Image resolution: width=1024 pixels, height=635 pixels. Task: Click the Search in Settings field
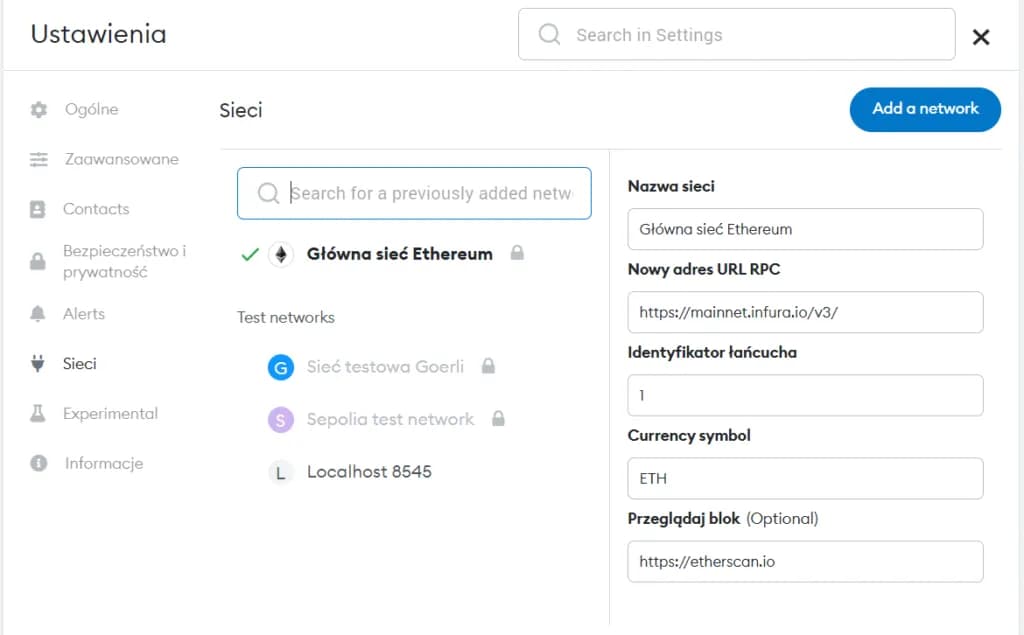point(737,34)
